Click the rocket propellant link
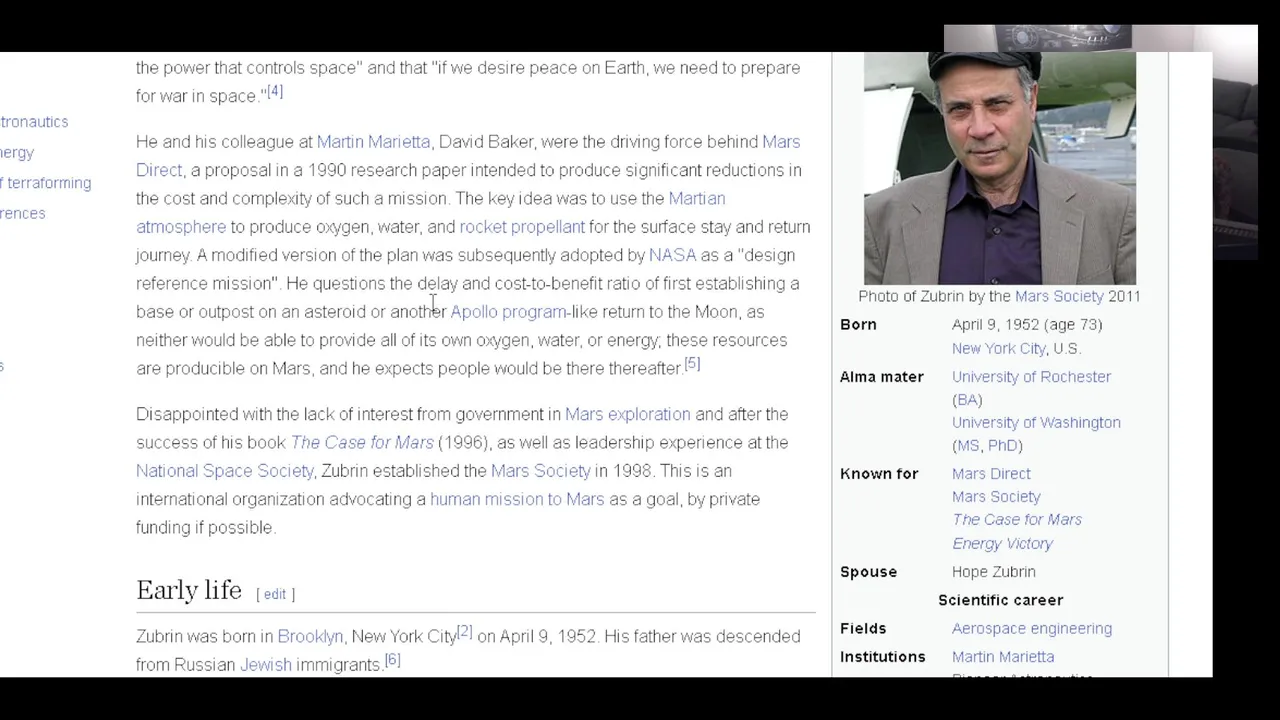 [522, 227]
